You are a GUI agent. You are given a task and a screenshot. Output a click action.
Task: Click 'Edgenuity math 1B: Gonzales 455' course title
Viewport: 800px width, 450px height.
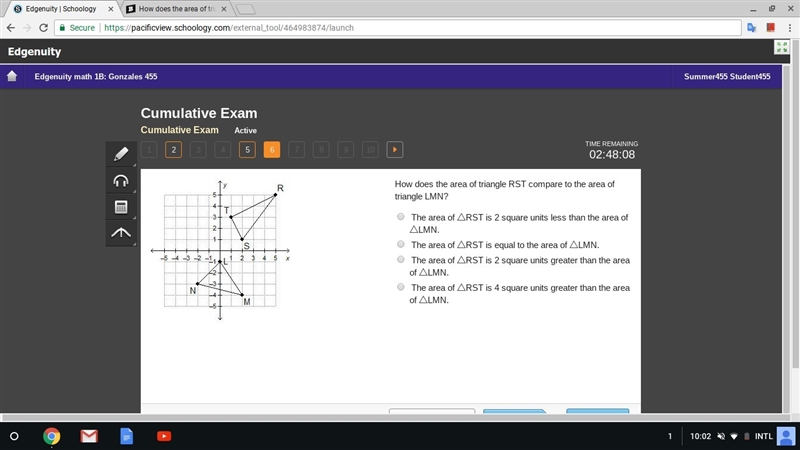point(96,77)
